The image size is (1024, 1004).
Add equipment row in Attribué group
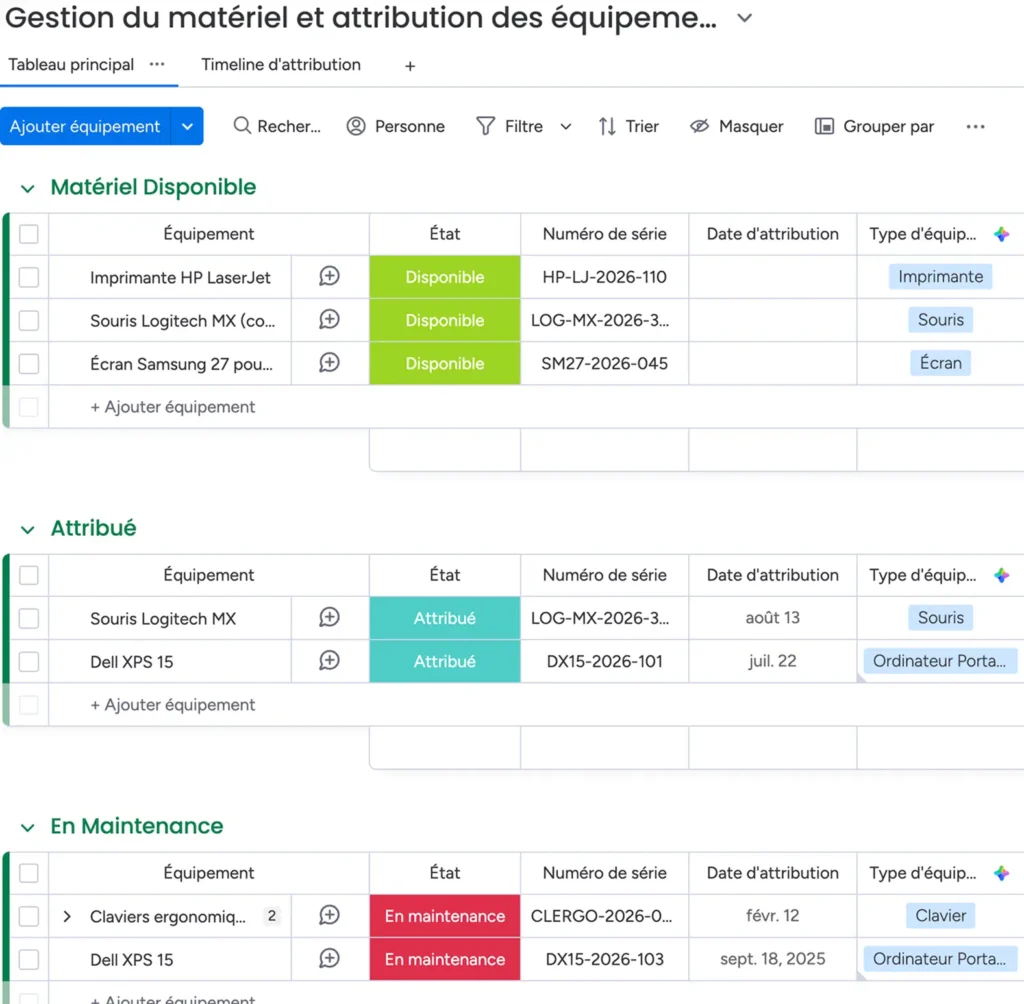point(173,704)
